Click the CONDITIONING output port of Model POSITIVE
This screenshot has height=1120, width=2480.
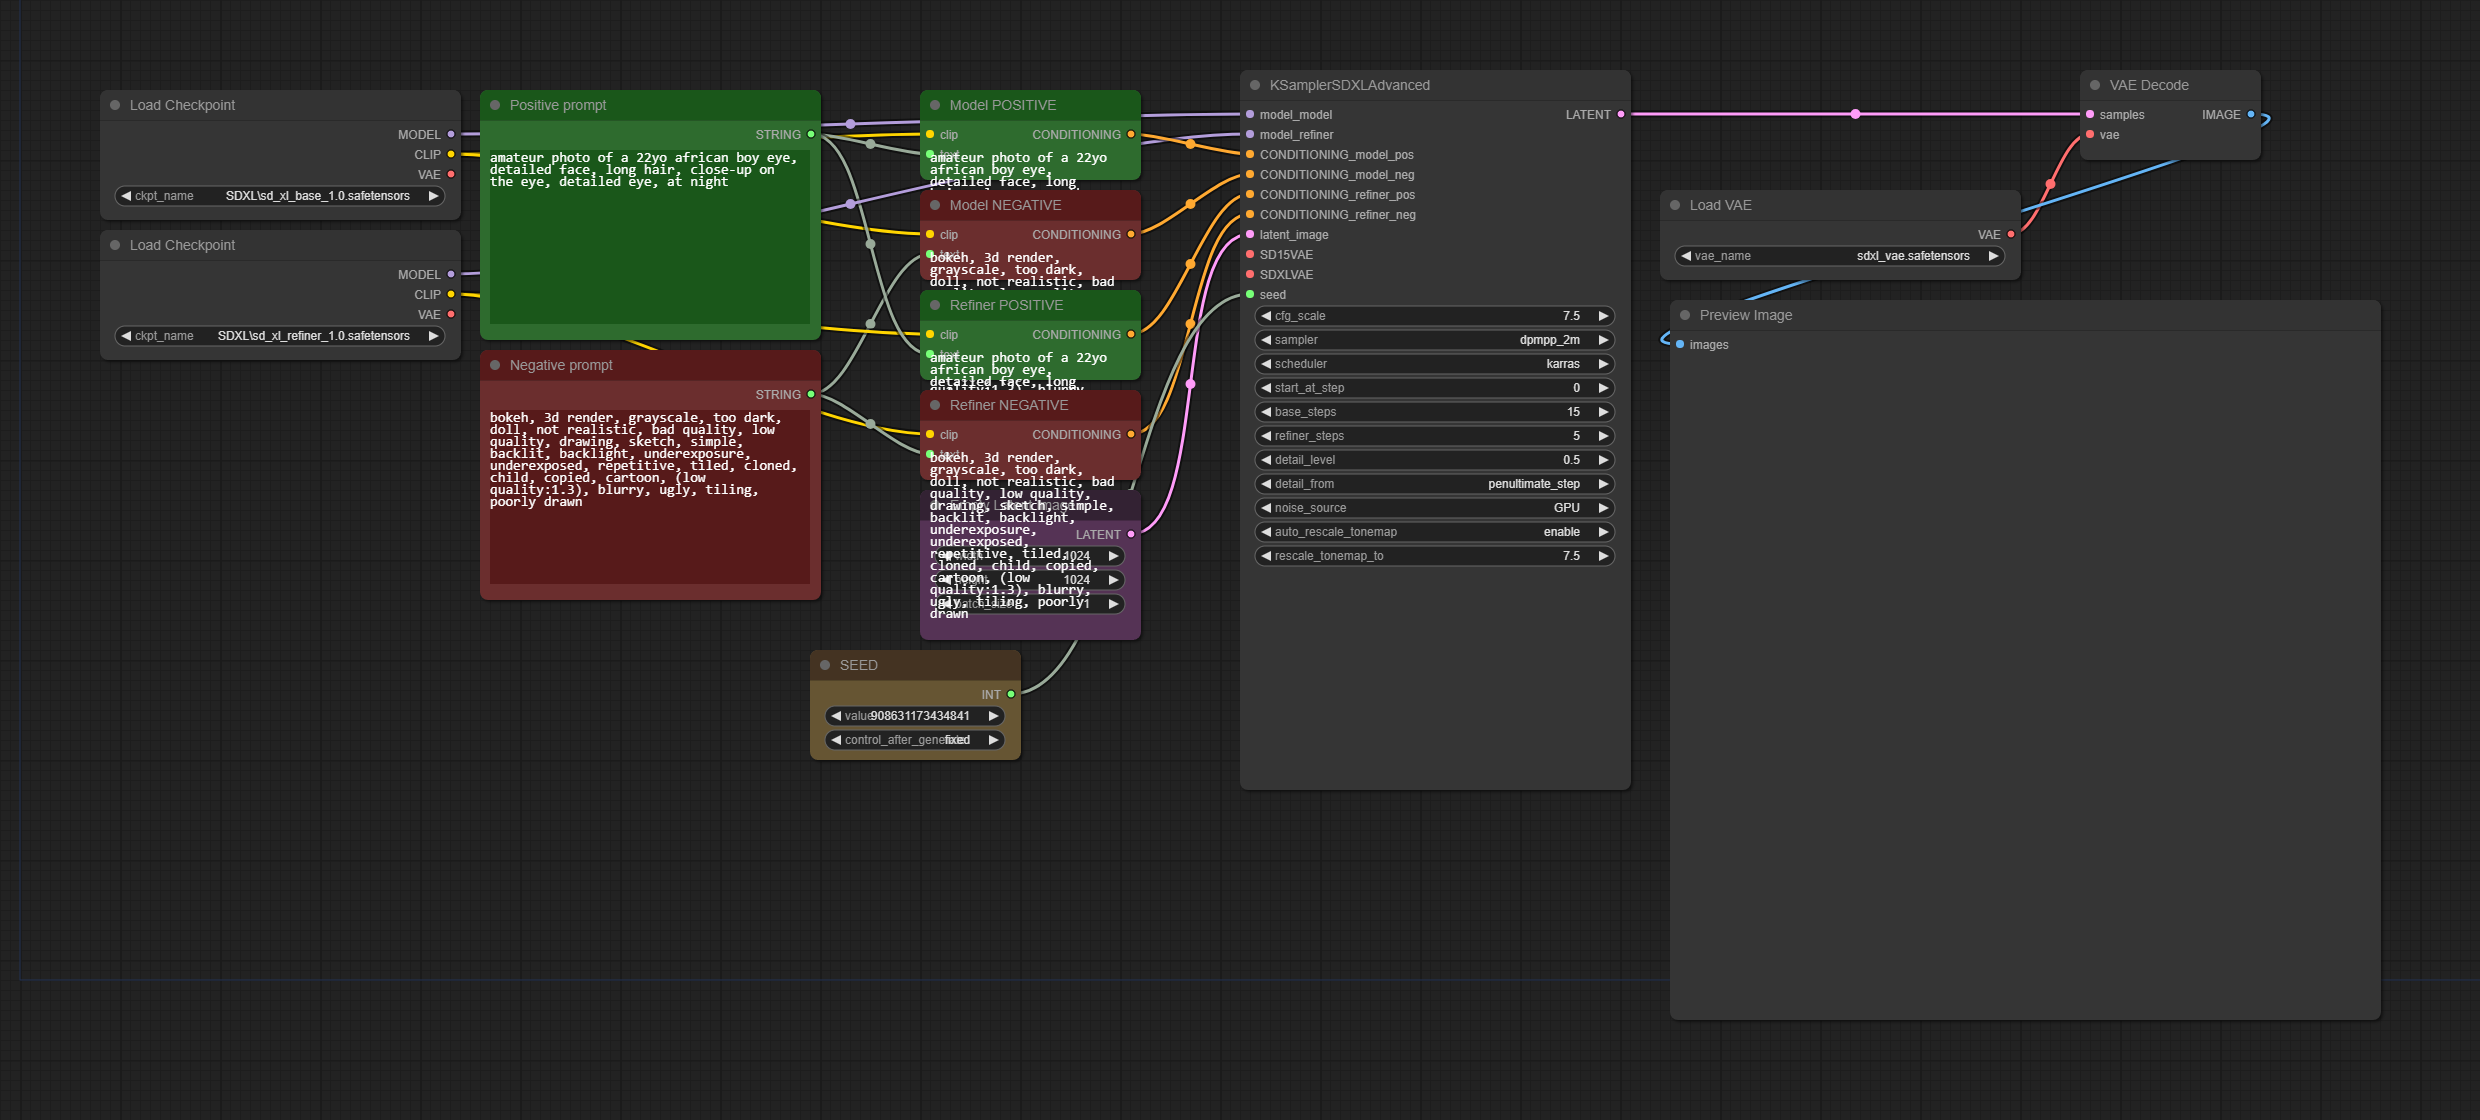[1131, 134]
